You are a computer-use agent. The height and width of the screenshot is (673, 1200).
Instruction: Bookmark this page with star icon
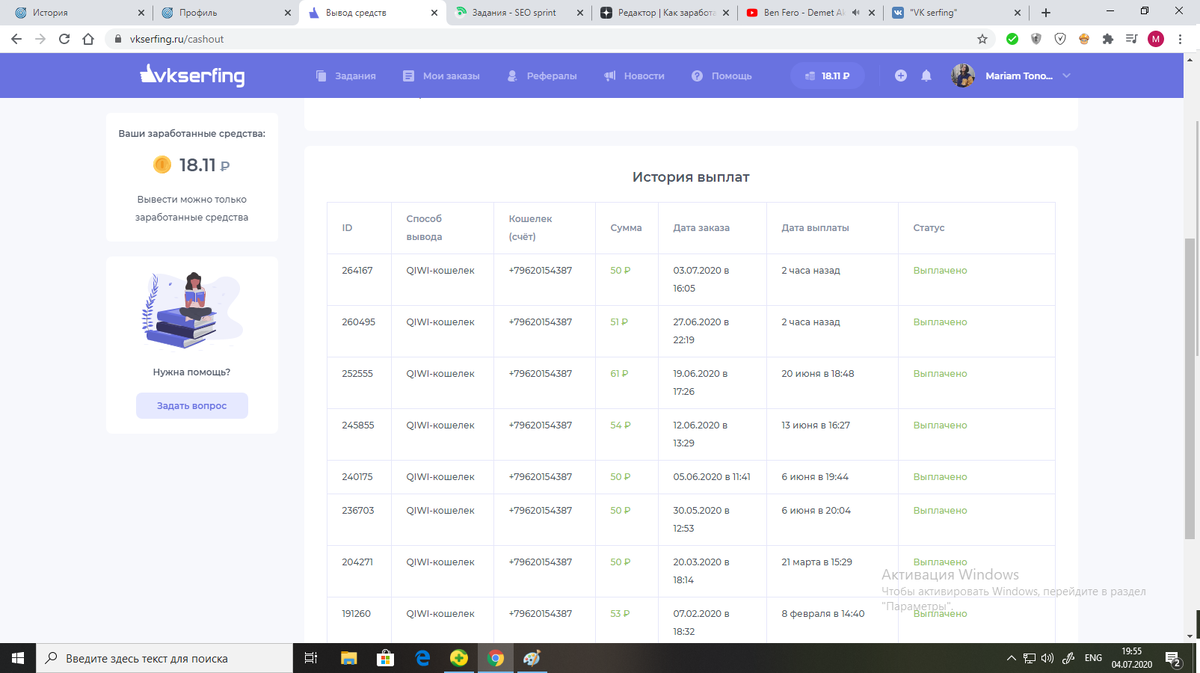tap(982, 39)
